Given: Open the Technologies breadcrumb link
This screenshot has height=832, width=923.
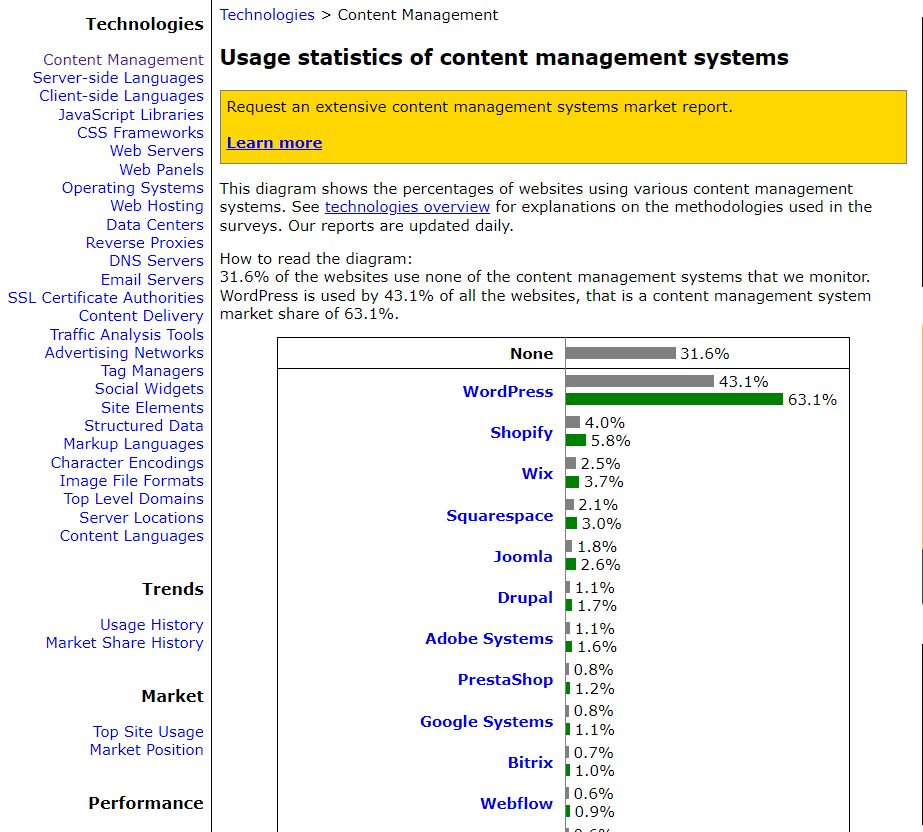Looking at the screenshot, I should (267, 15).
